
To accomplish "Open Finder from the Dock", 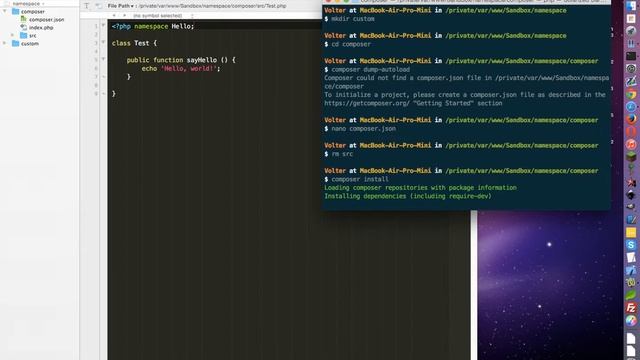I will pyautogui.click(x=631, y=6).
